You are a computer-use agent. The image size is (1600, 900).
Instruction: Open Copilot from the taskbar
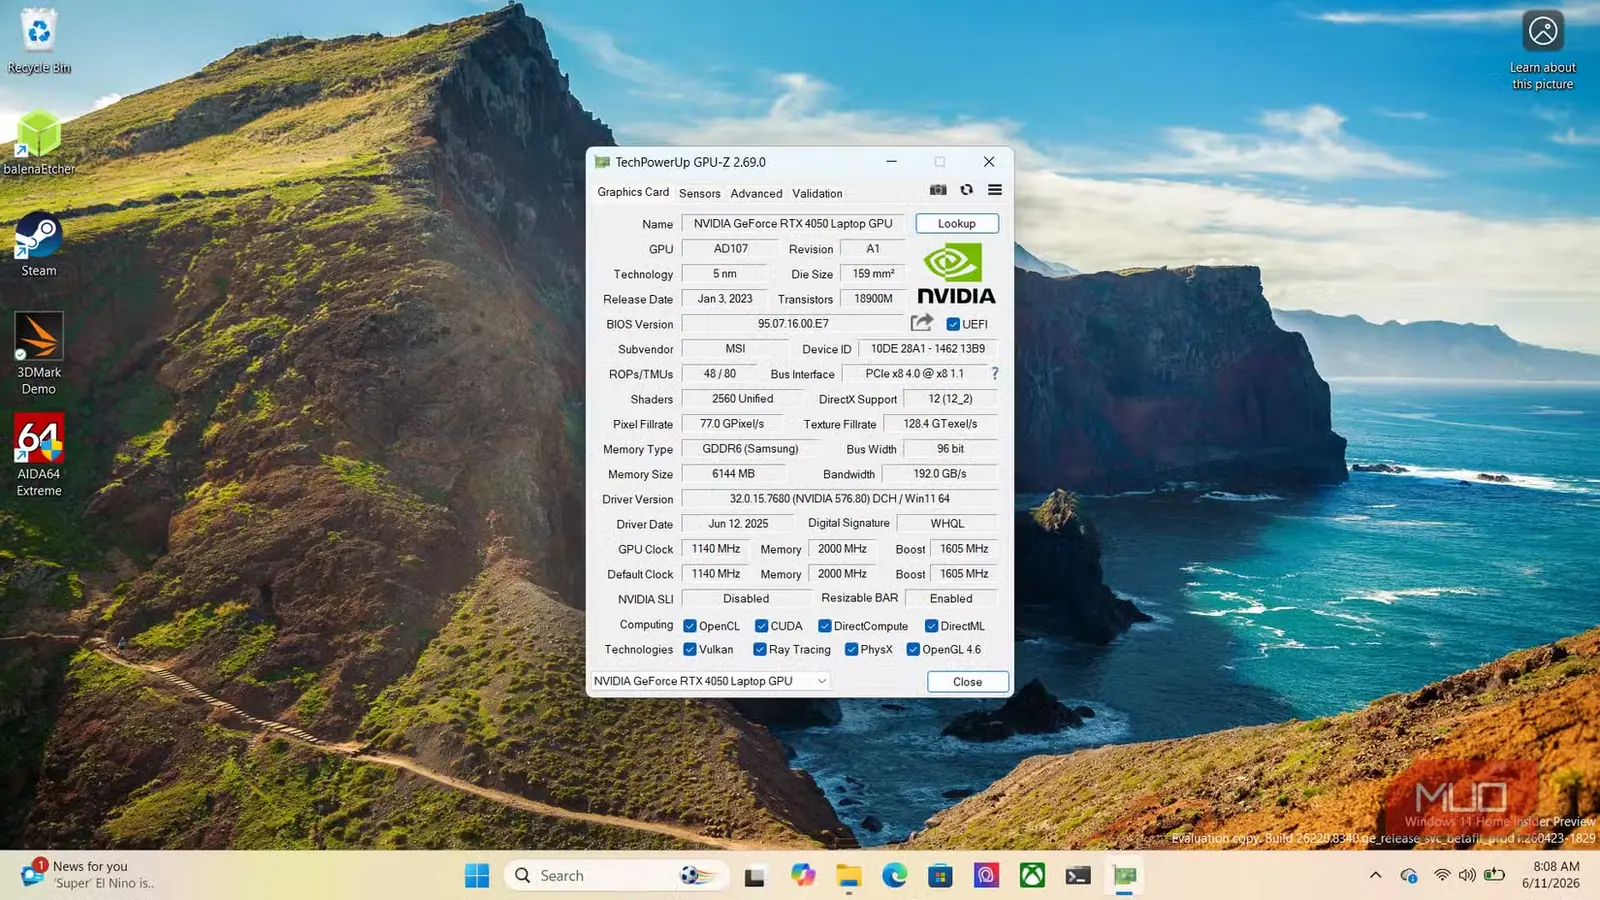803,876
